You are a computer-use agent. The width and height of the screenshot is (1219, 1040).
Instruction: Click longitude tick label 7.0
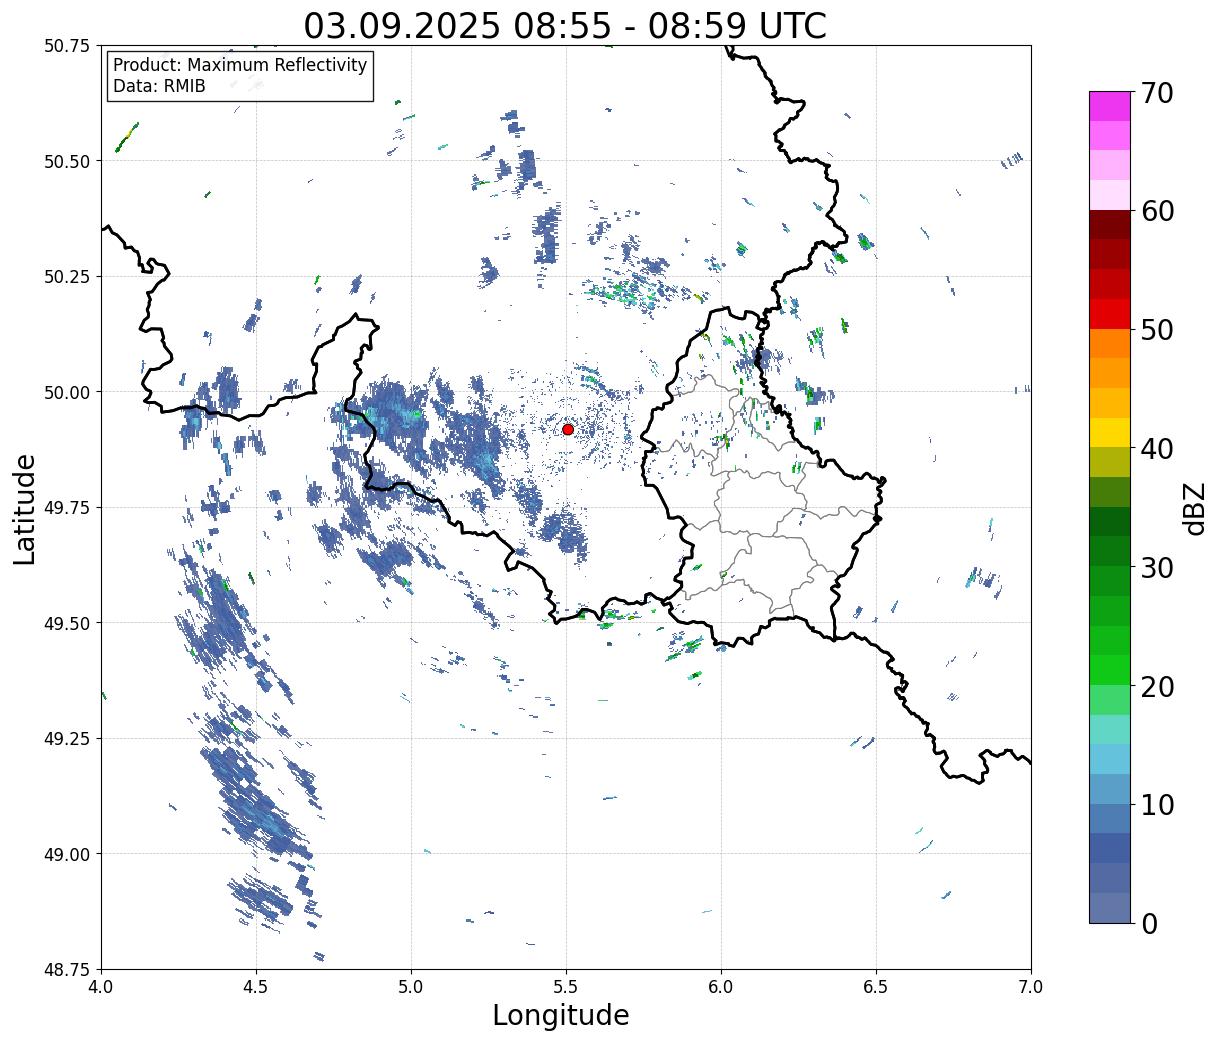tap(1031, 987)
